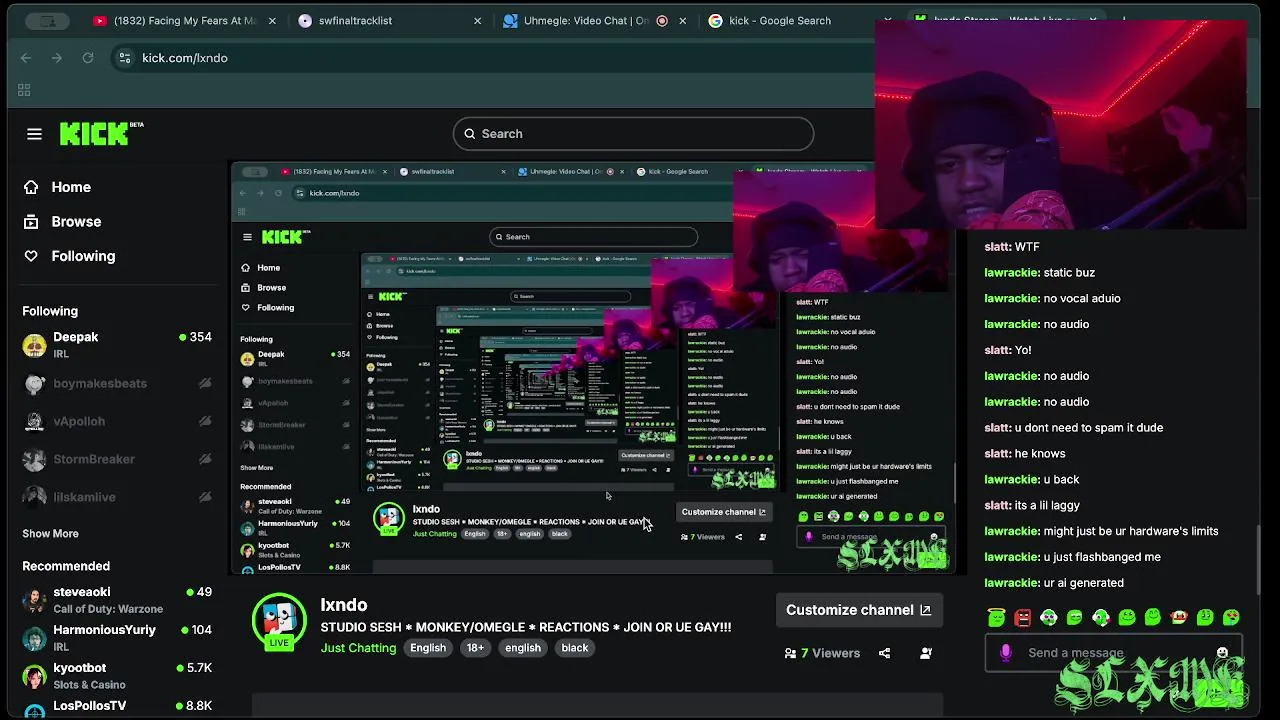Open HarmoniousYurly recommended channel
The height and width of the screenshot is (720, 1280).
coord(117,638)
